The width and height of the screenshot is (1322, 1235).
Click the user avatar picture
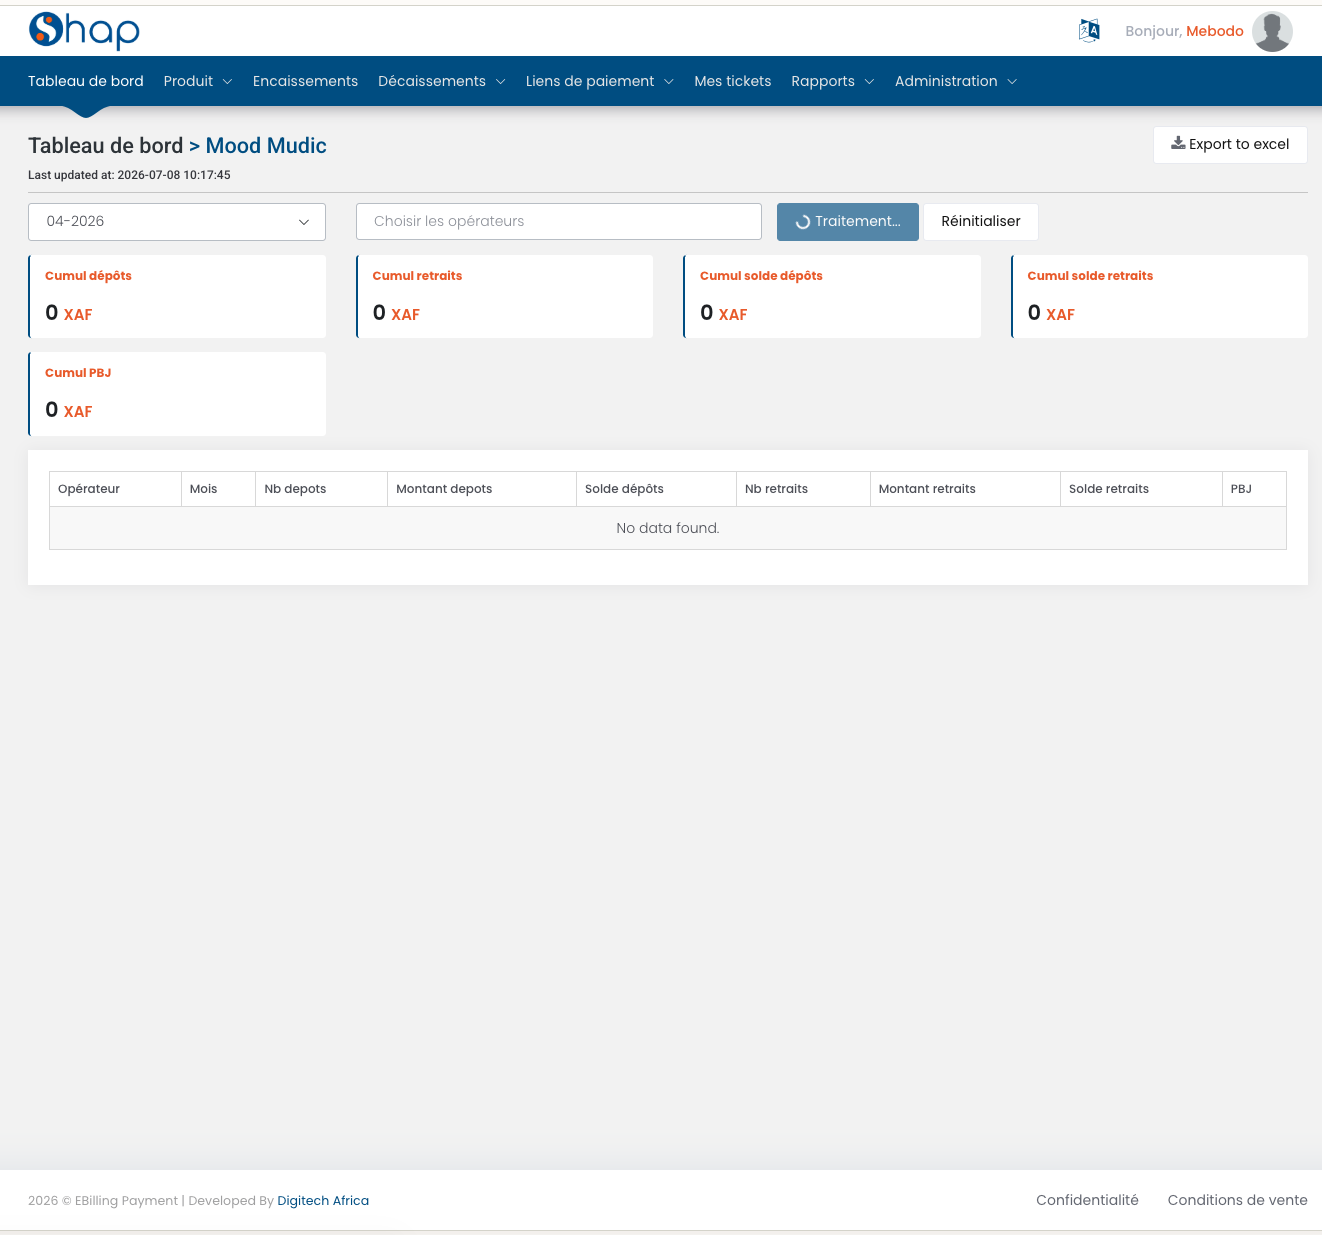coord(1272,31)
